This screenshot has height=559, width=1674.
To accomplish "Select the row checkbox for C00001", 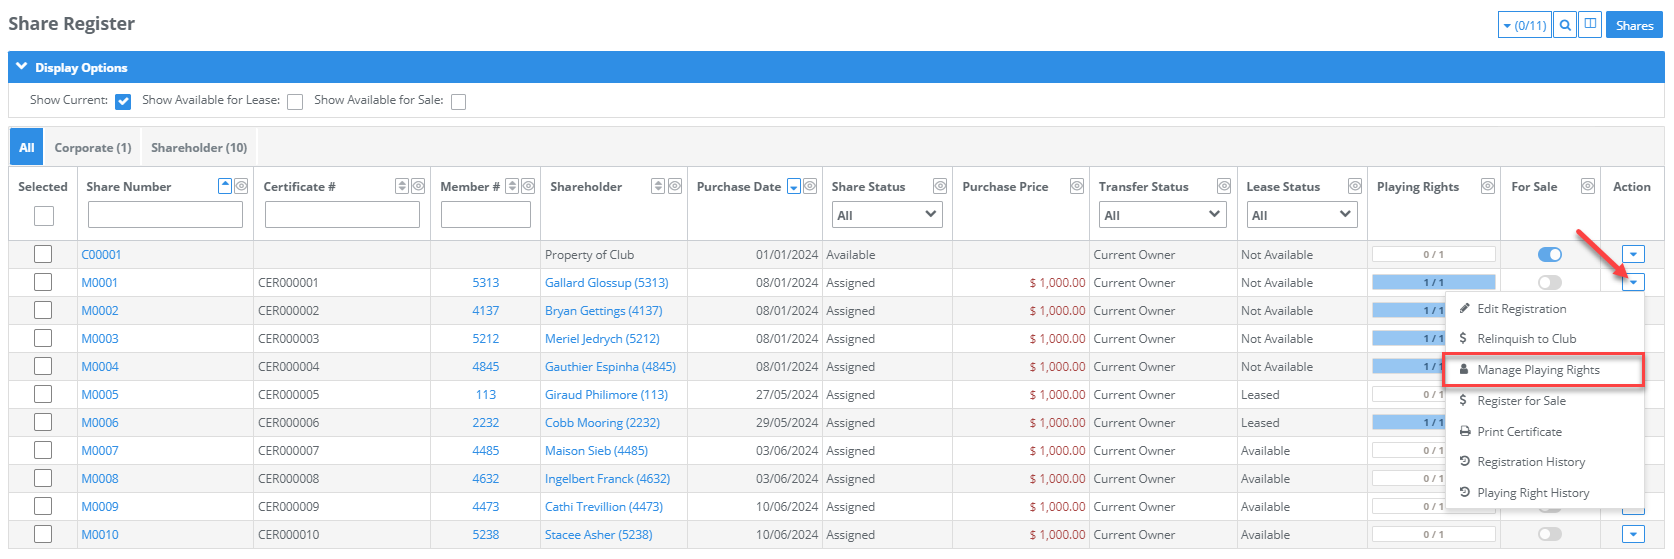I will (x=43, y=254).
